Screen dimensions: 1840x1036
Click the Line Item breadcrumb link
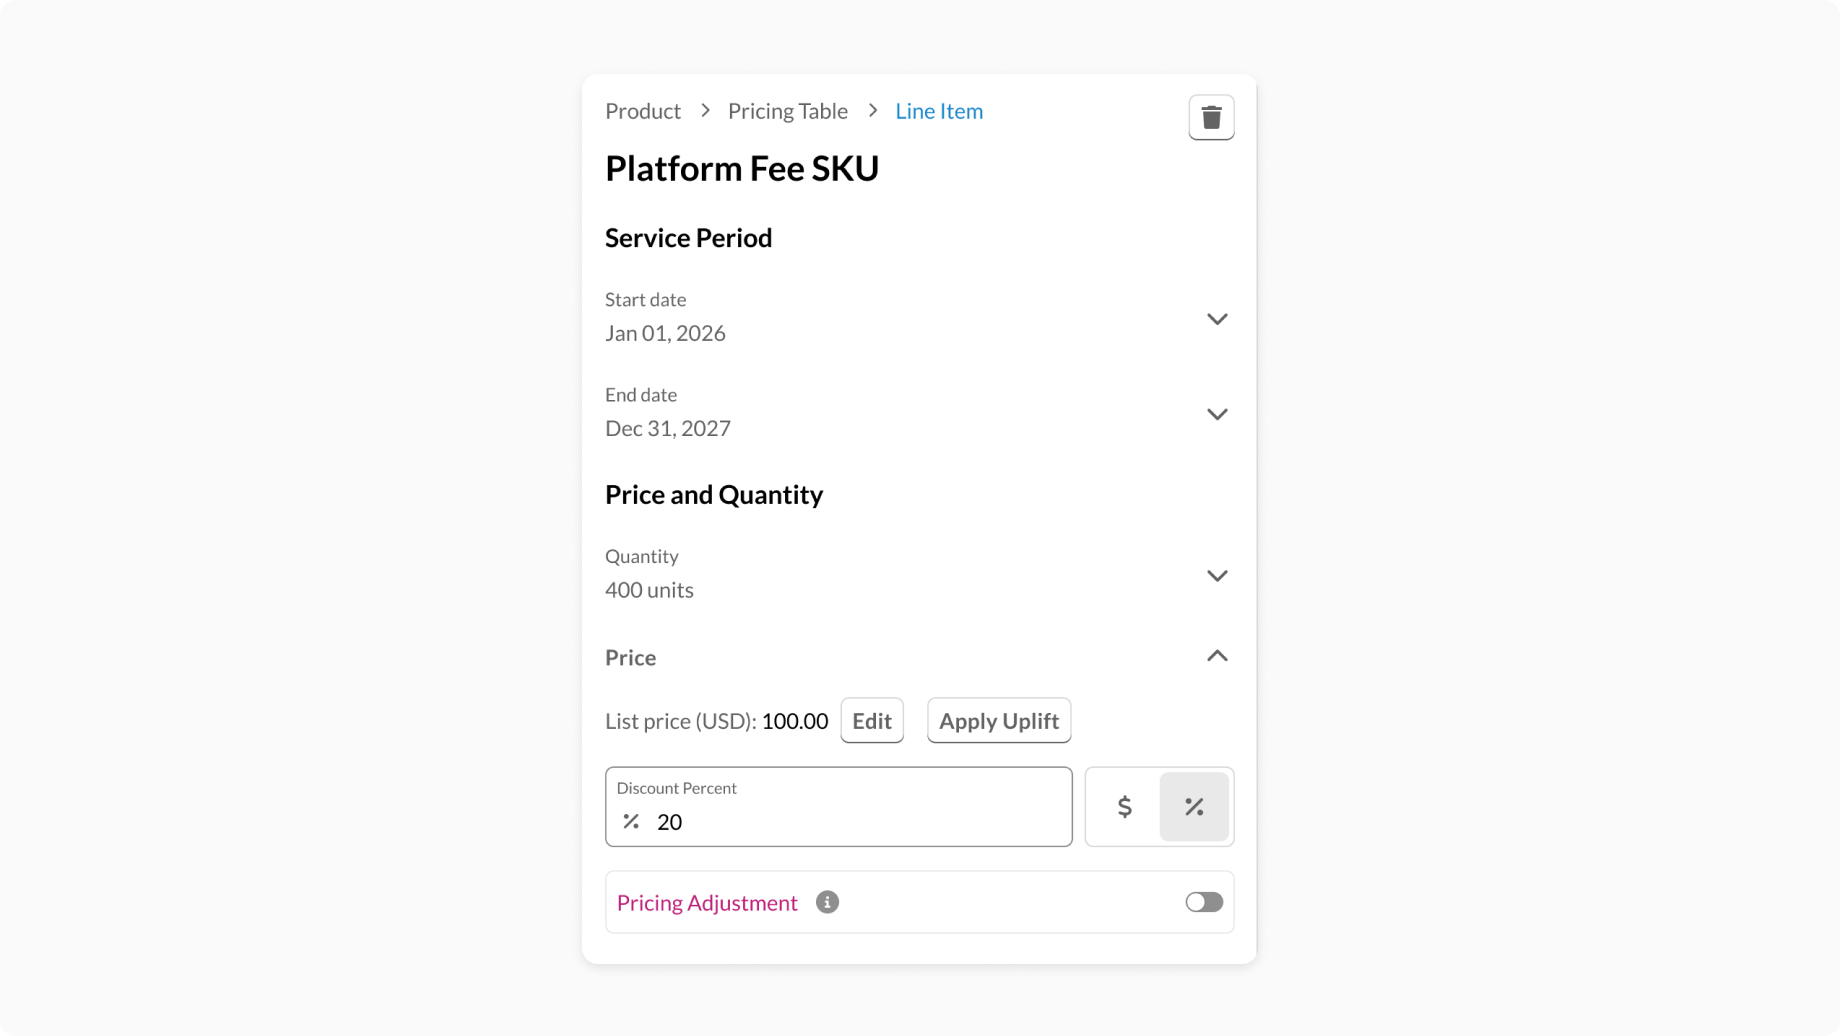click(x=939, y=111)
